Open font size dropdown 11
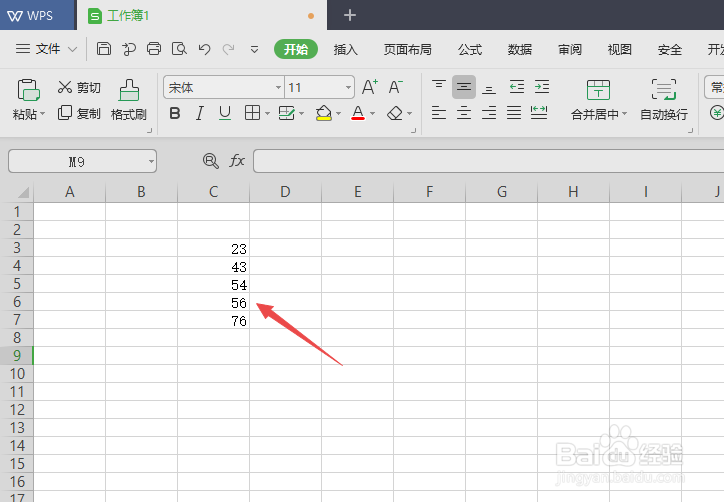Image resolution: width=724 pixels, height=502 pixels. pyautogui.click(x=348, y=87)
